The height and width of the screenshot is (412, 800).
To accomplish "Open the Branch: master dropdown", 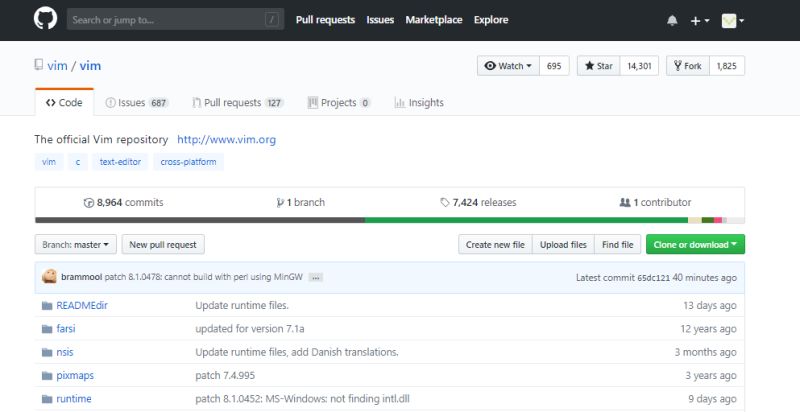I will pyautogui.click(x=76, y=244).
